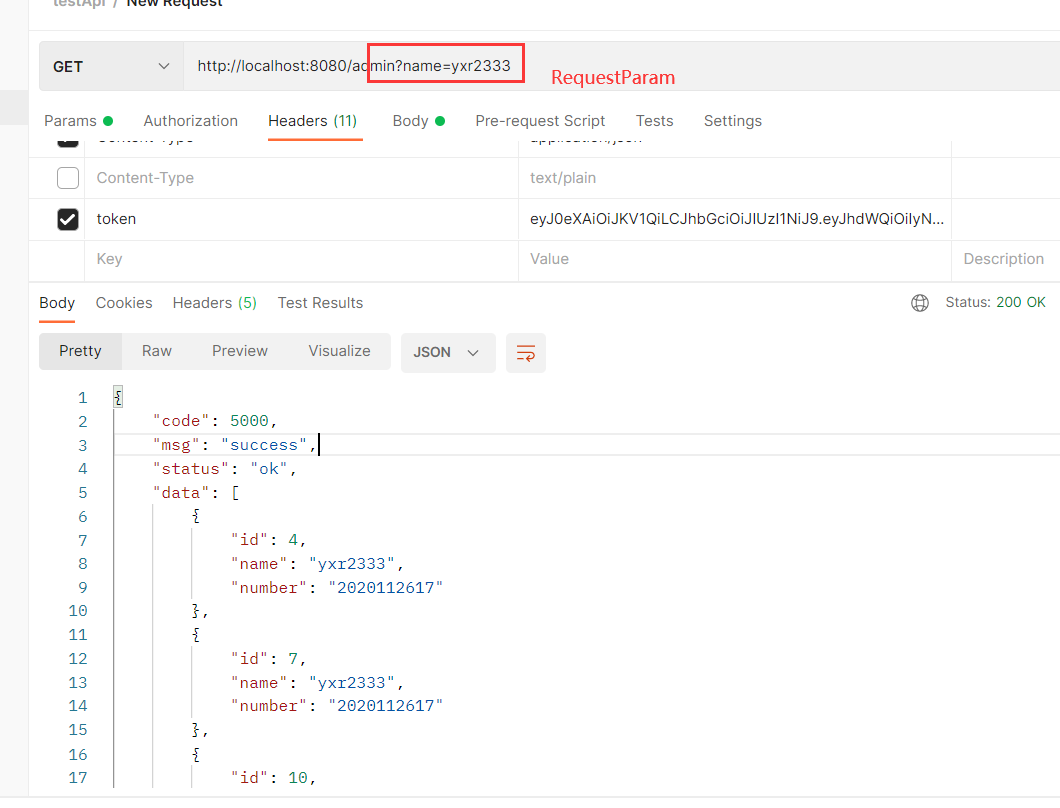This screenshot has height=808, width=1060.
Task: Click the globe network icon beside Status
Action: (x=920, y=303)
